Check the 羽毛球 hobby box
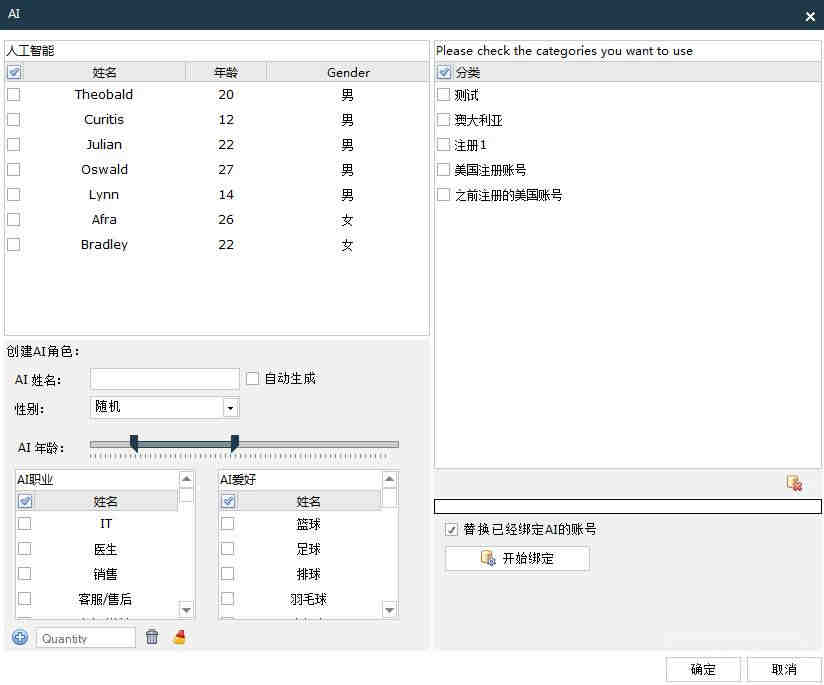 click(228, 599)
